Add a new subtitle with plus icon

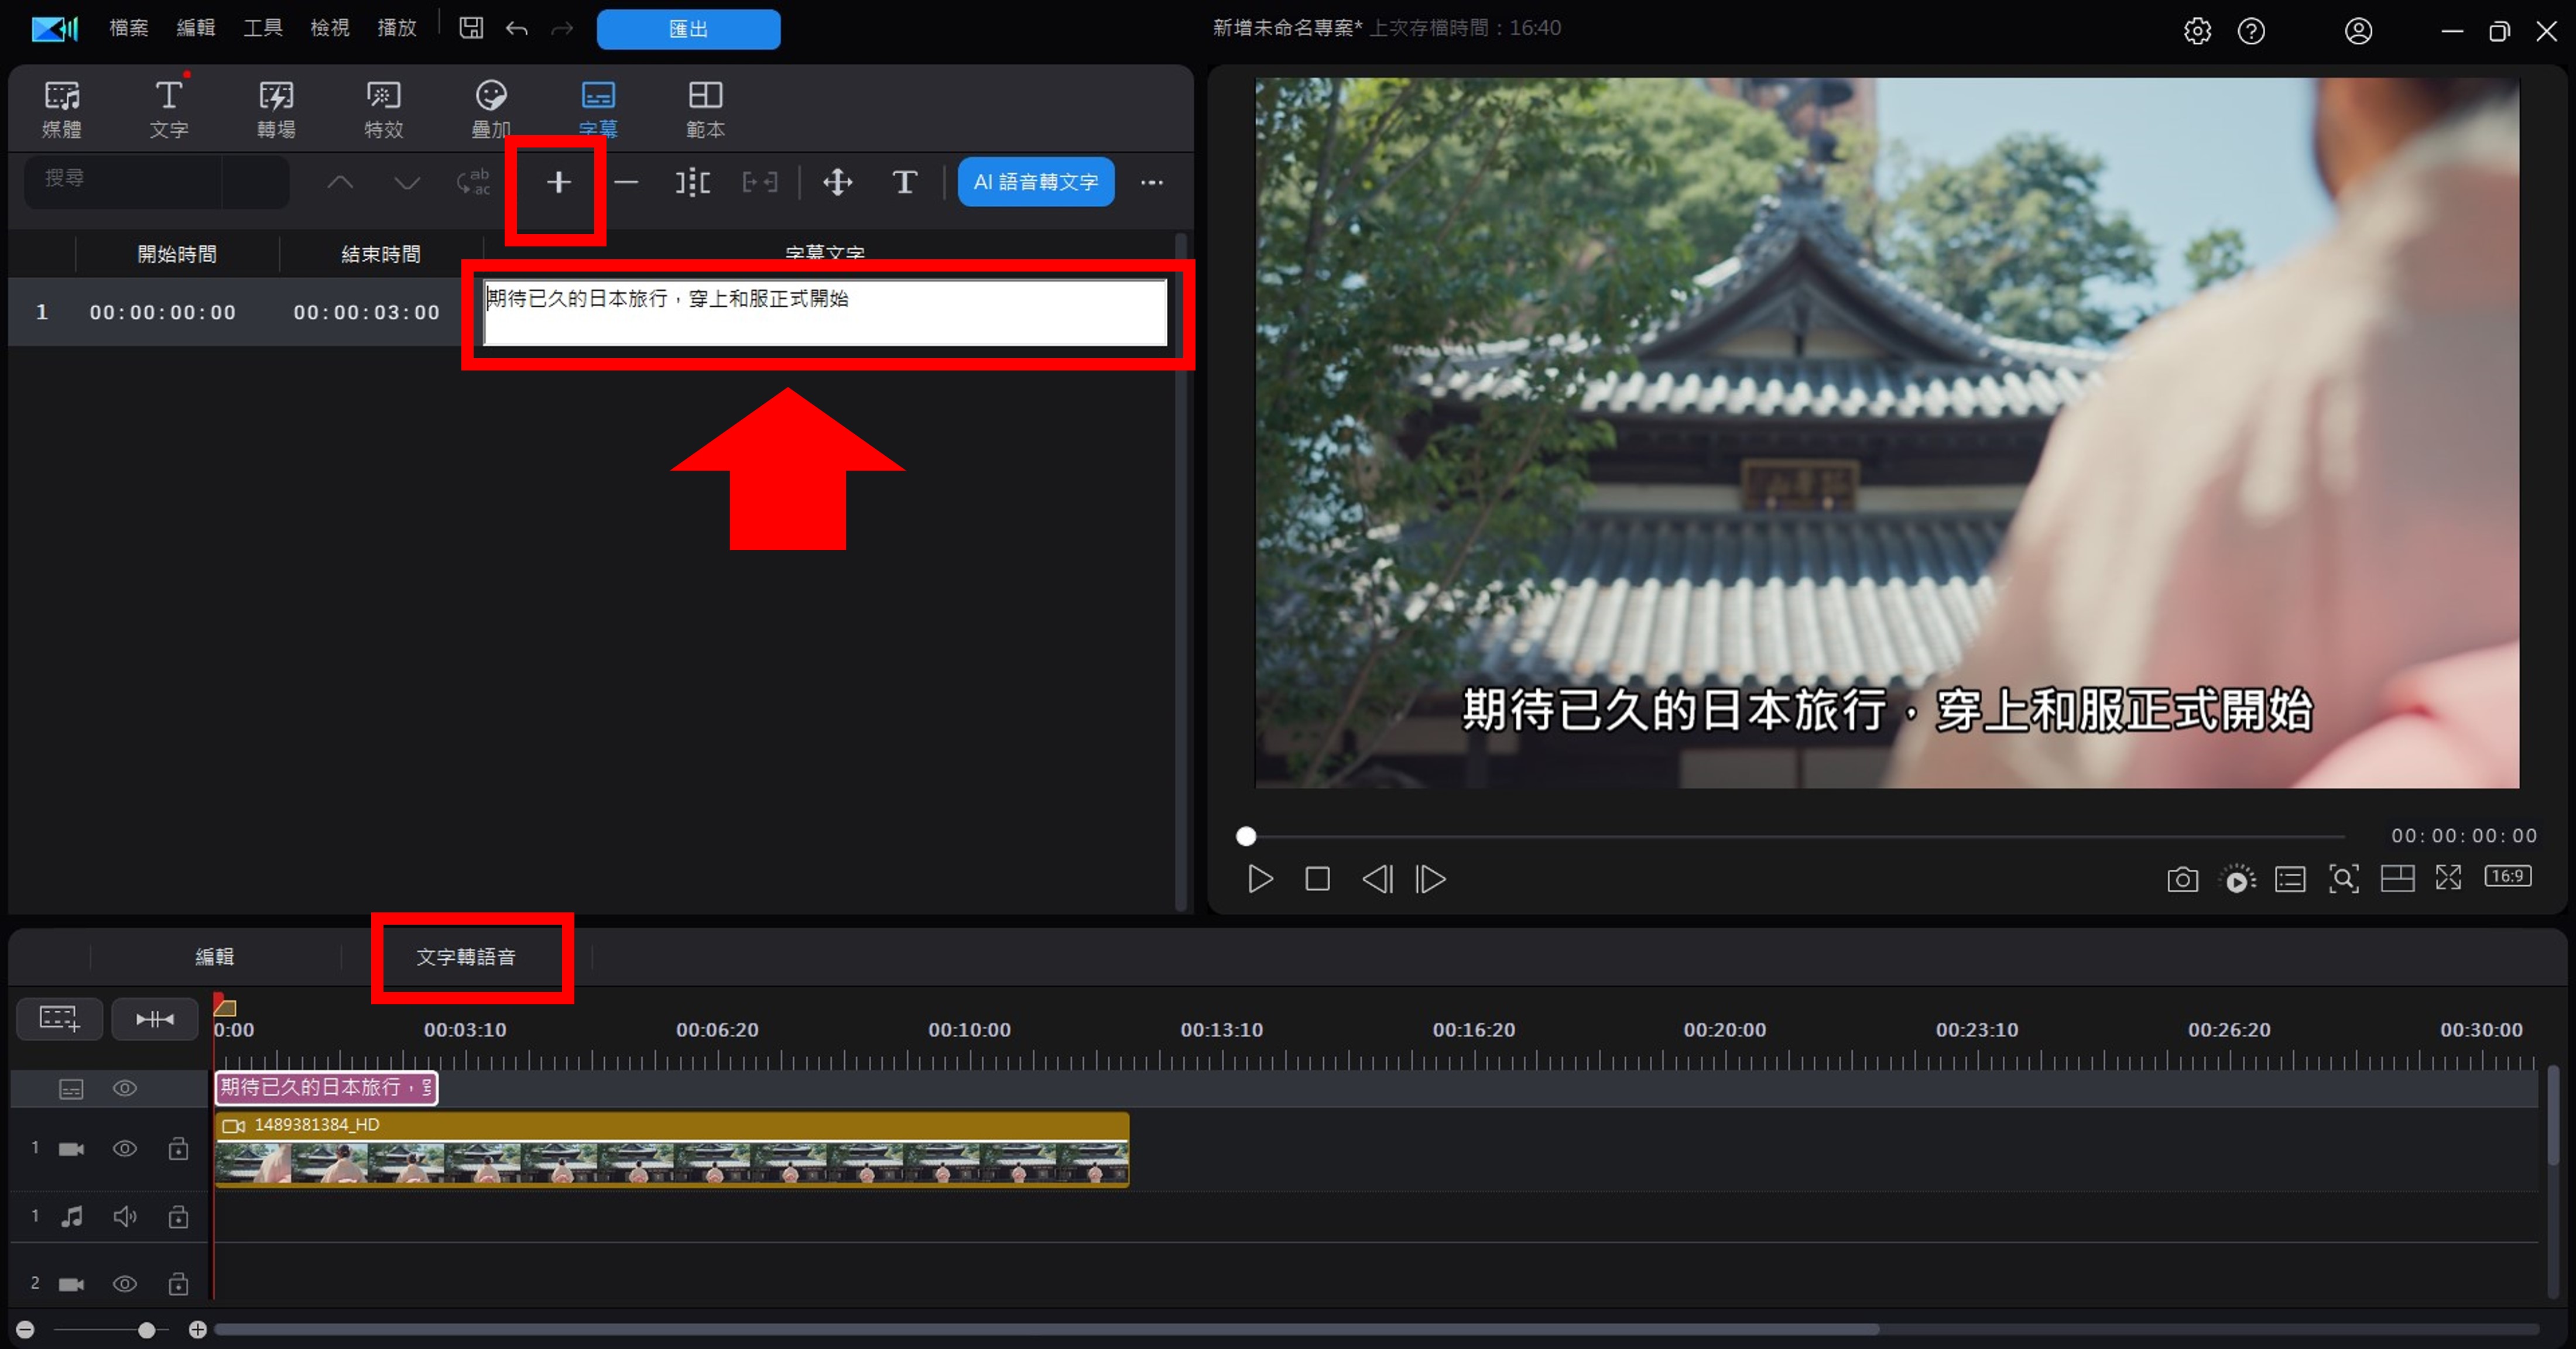coord(558,182)
